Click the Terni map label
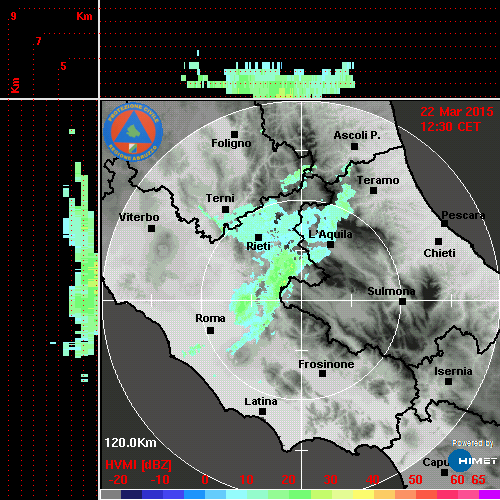This screenshot has width=500, height=500. point(220,198)
